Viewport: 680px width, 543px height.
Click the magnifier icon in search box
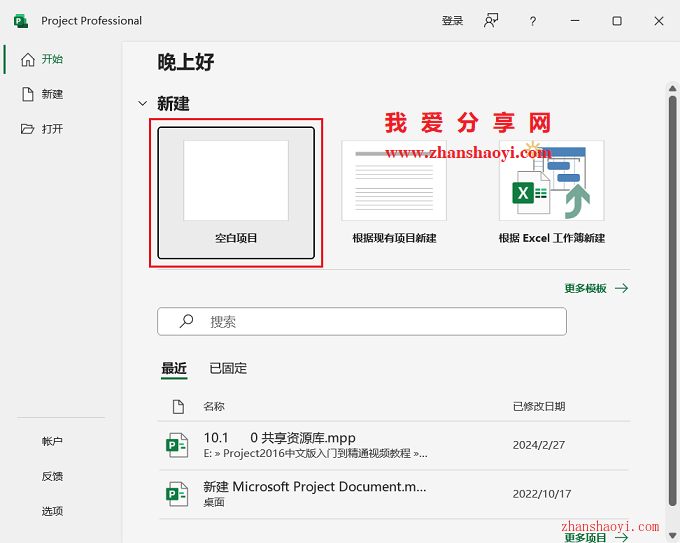pyautogui.click(x=186, y=321)
